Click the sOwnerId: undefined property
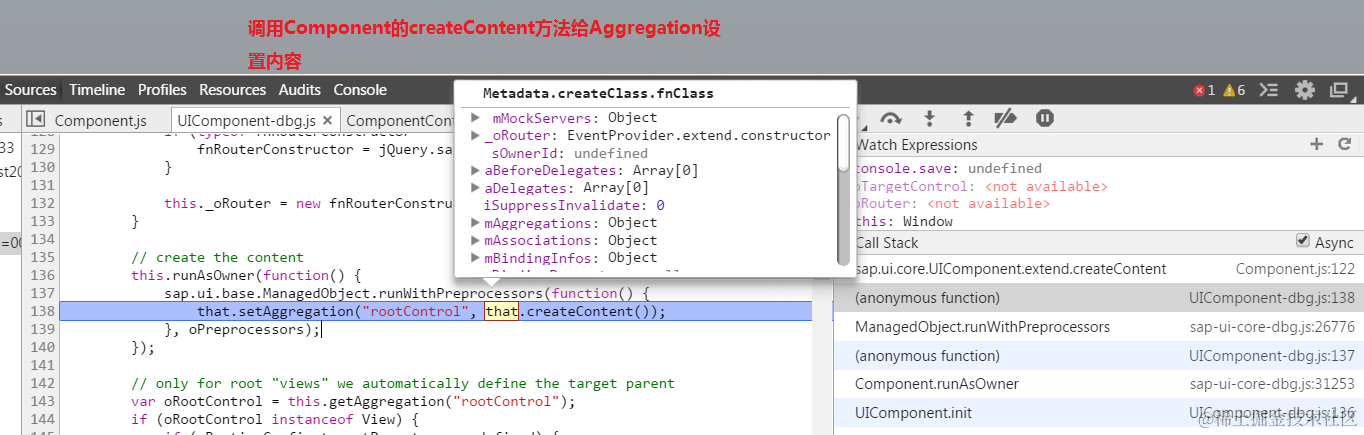This screenshot has height=435, width=1364. tap(569, 153)
